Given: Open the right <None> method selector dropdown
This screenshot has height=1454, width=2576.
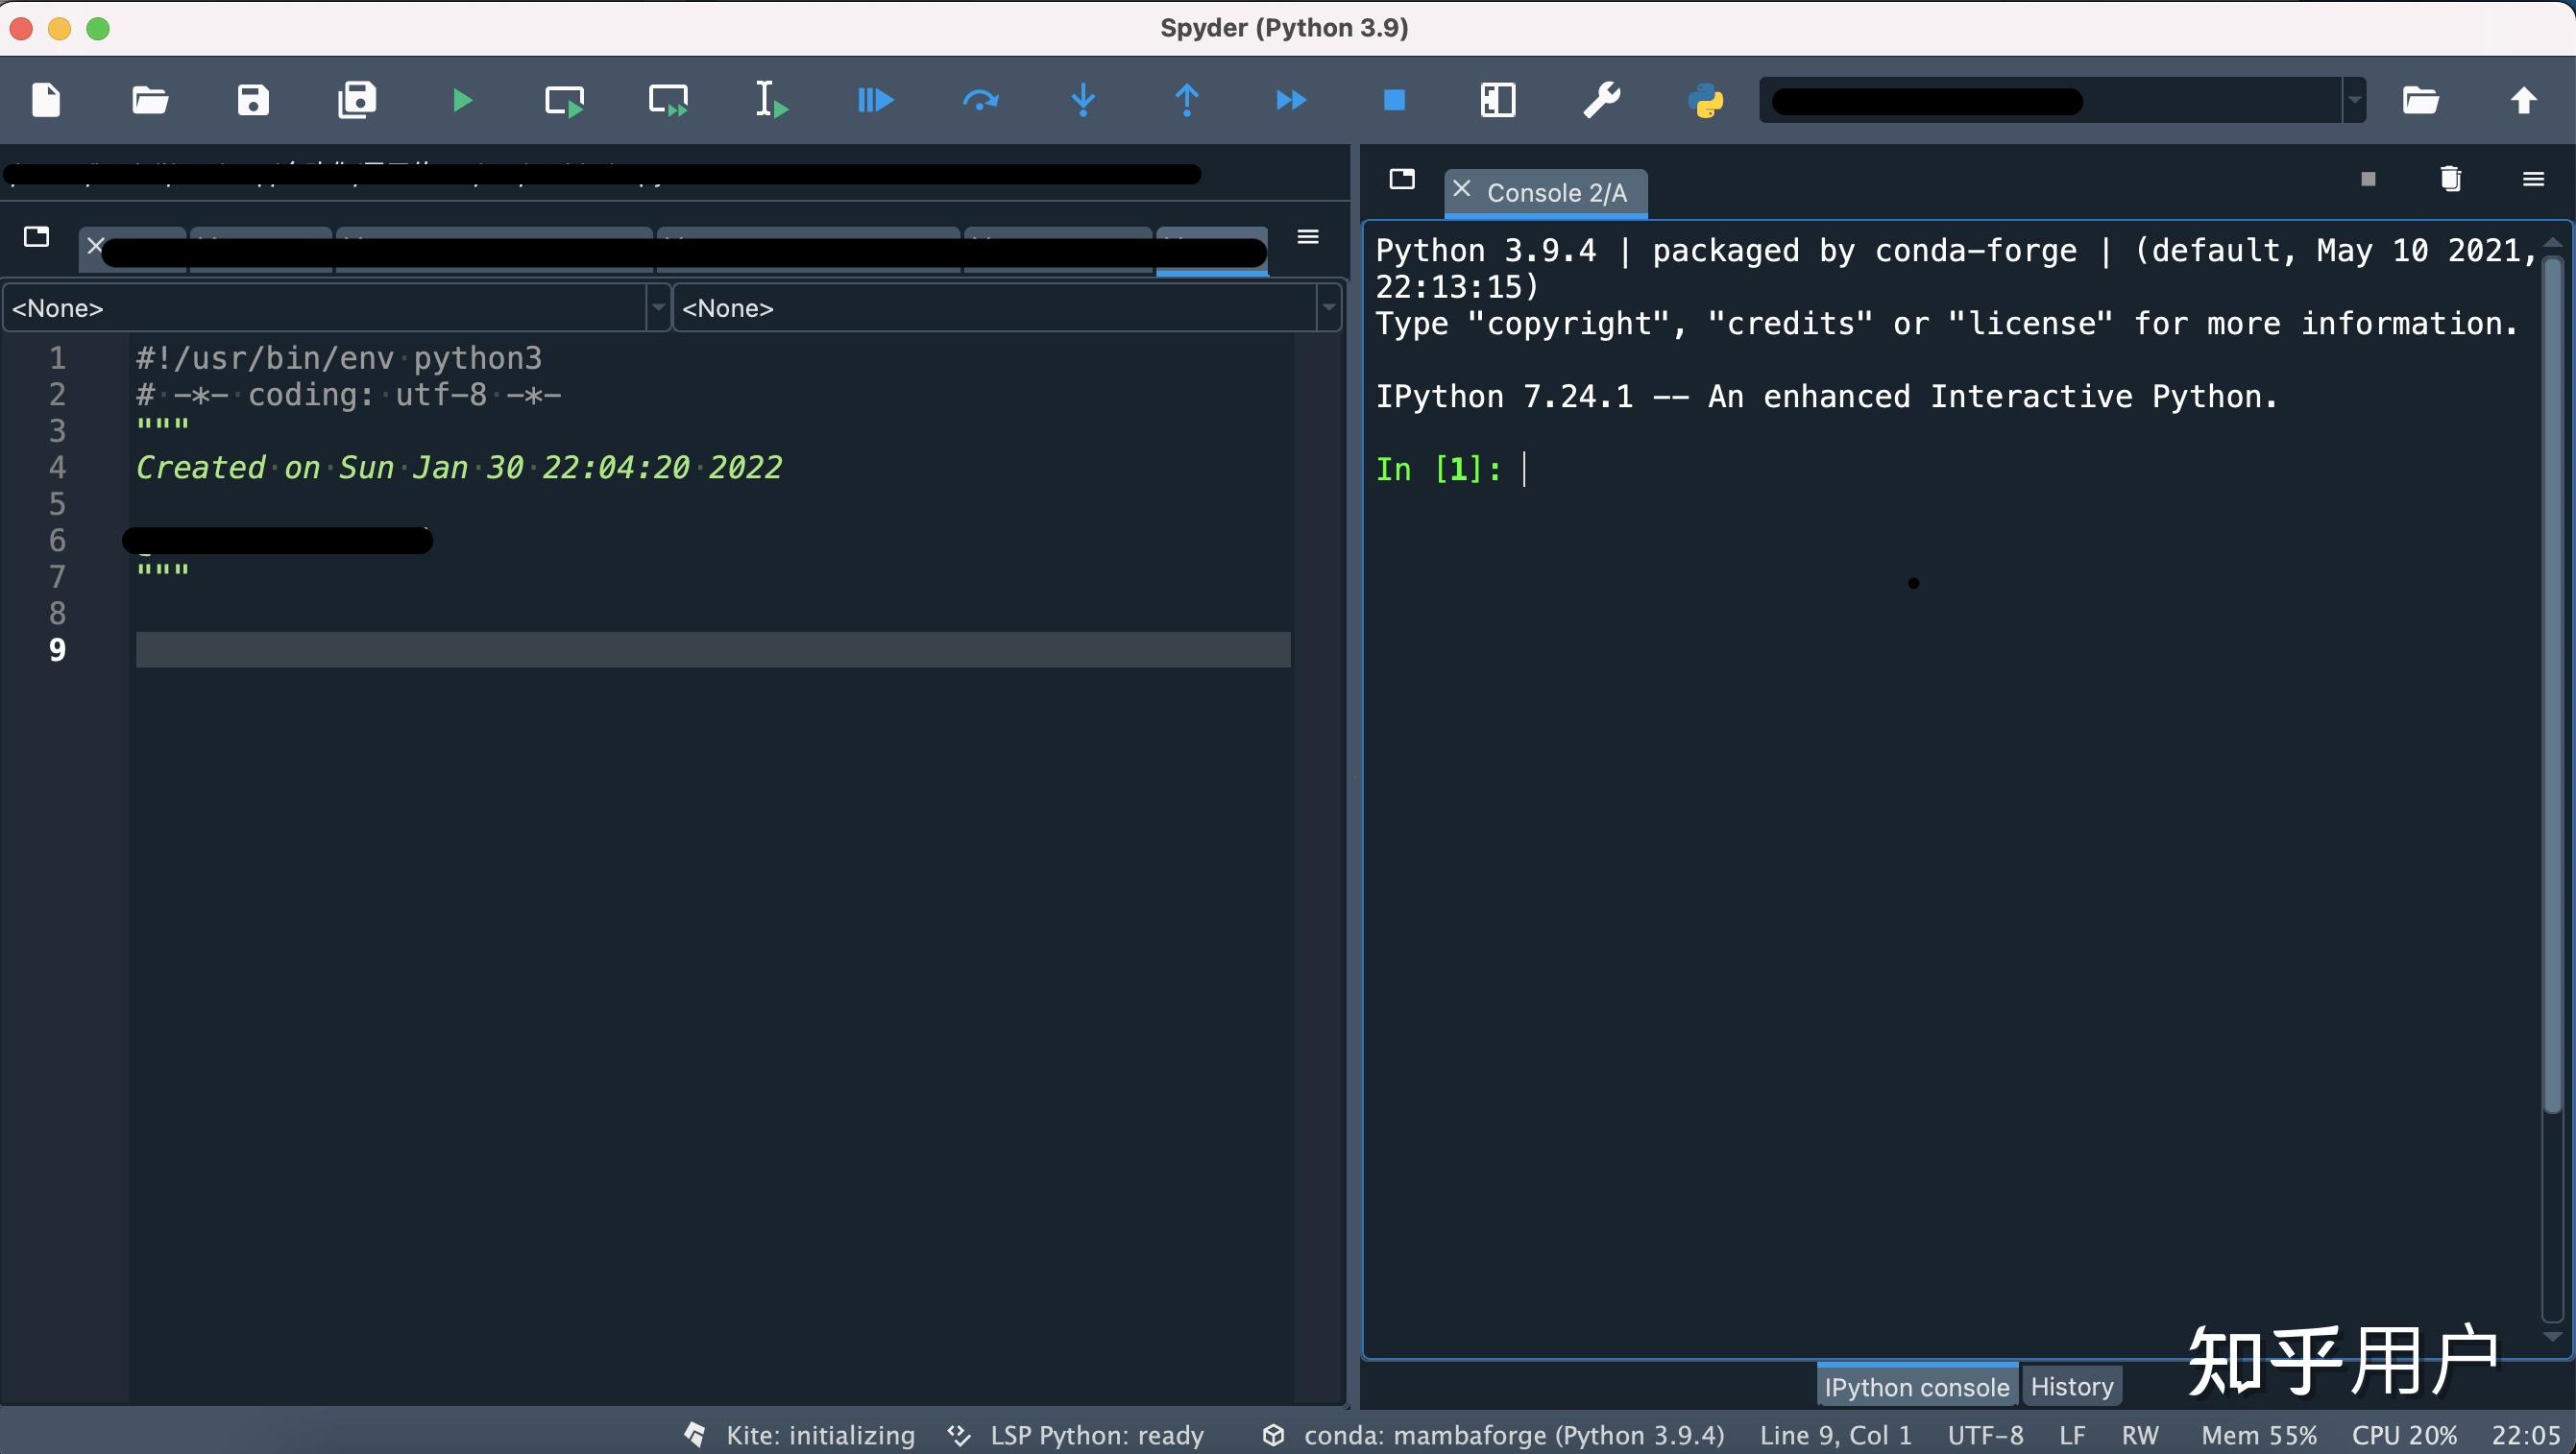Looking at the screenshot, I should coord(1007,308).
